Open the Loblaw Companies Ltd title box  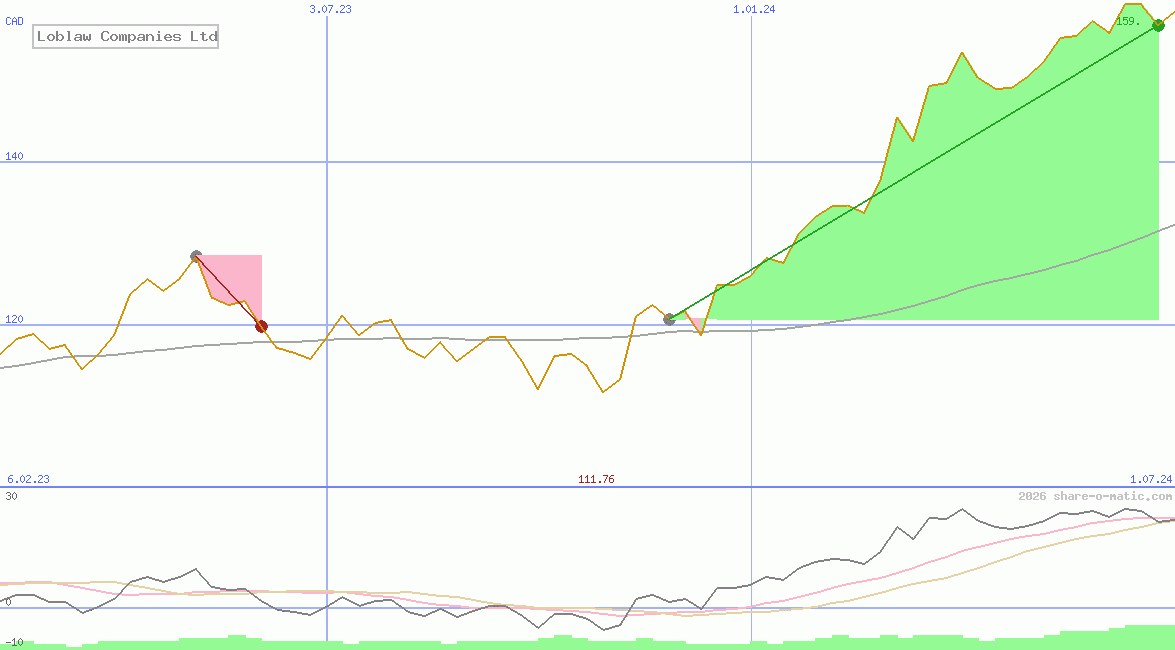click(125, 36)
